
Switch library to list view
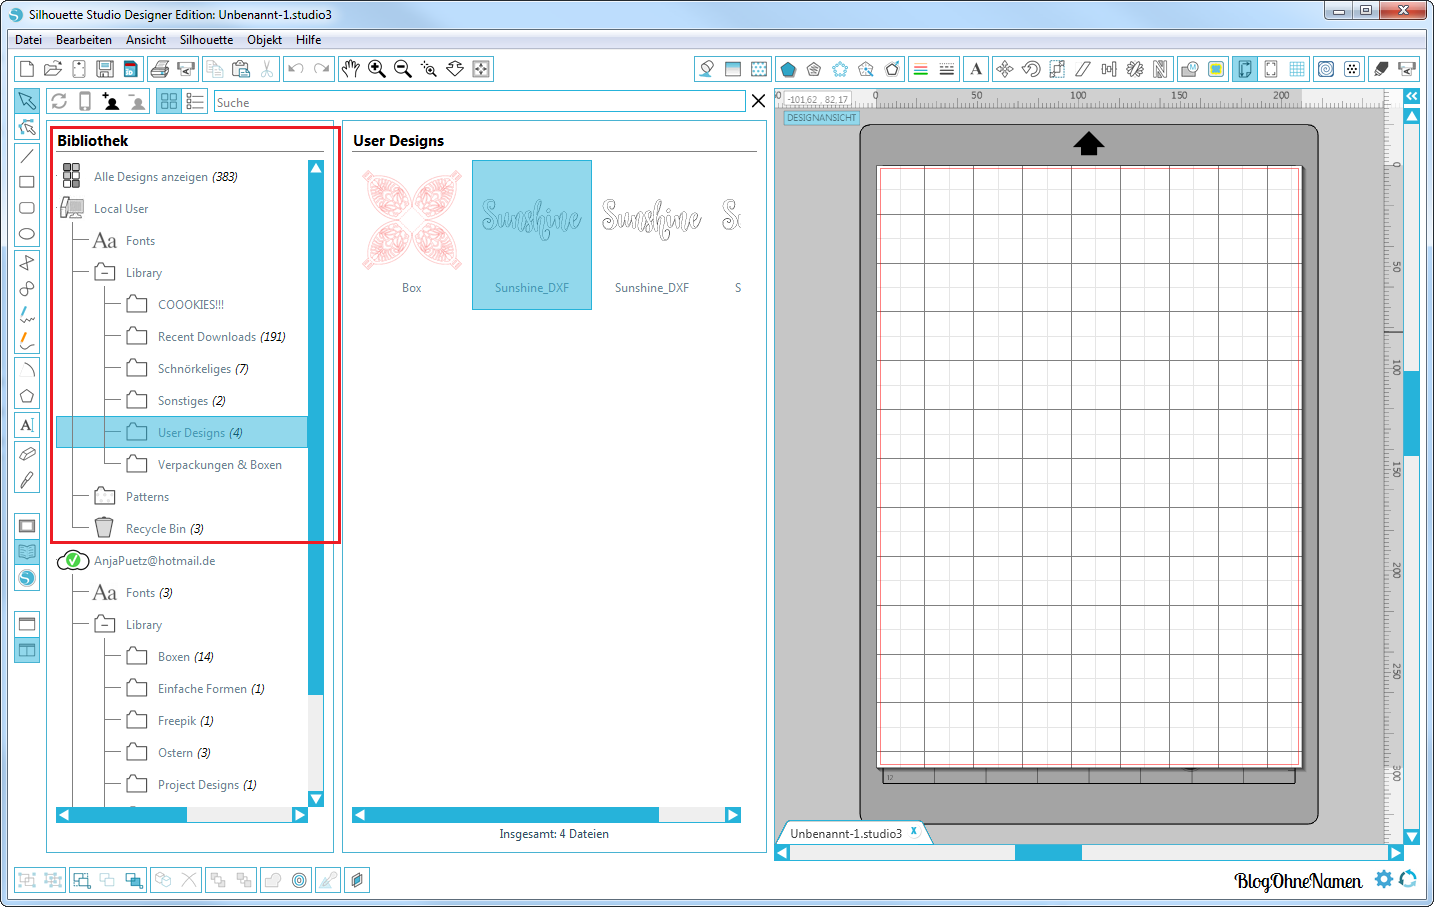195,102
